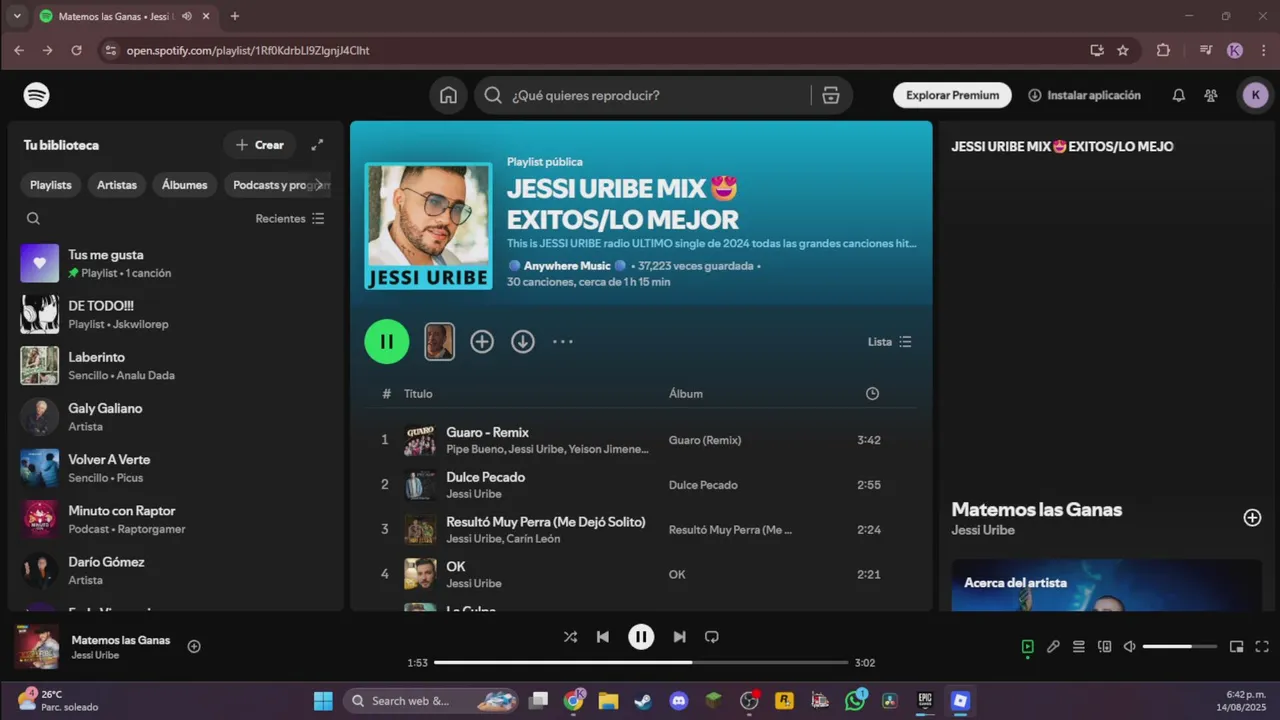Open a new browser tab

235,16
